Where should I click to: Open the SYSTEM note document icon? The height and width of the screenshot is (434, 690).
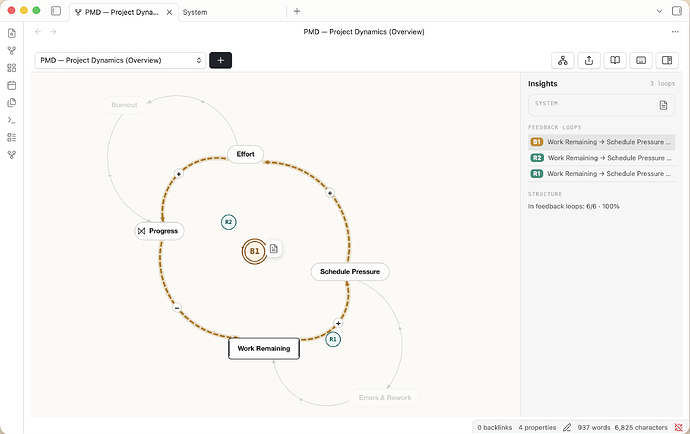pos(663,105)
